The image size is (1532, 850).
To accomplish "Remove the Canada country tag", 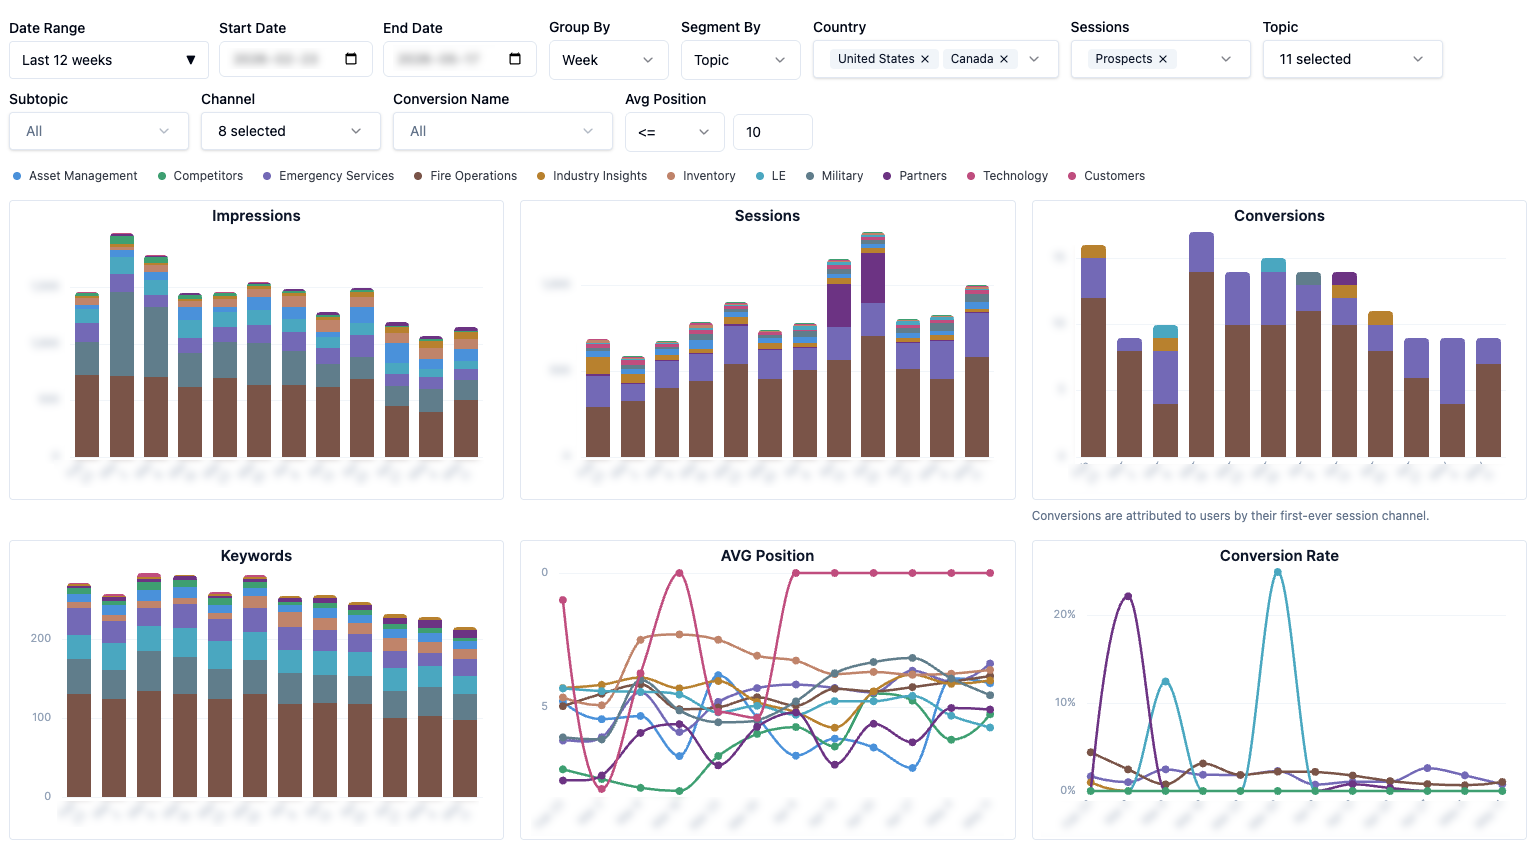I will point(1004,59).
